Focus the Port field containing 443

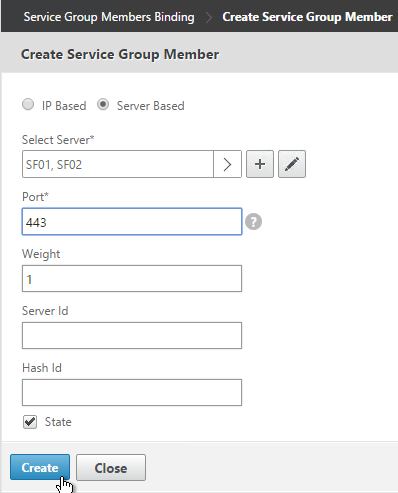point(132,222)
